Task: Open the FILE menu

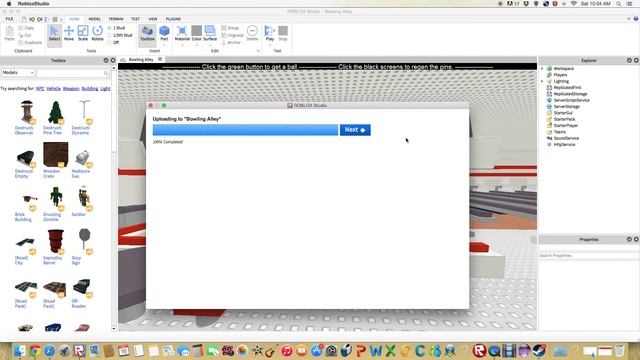Action: point(9,19)
